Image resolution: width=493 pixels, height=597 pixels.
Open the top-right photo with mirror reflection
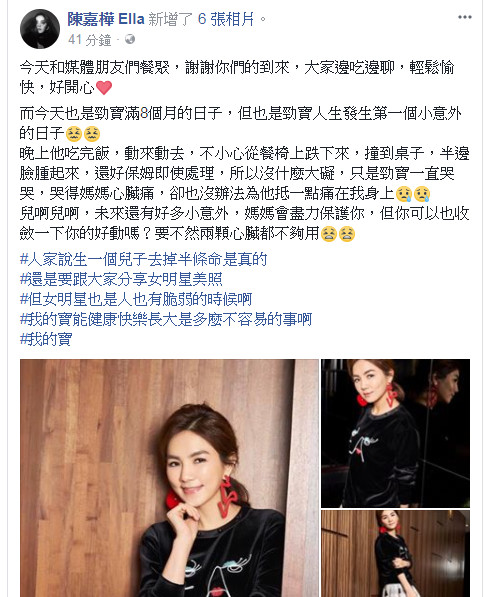point(396,433)
